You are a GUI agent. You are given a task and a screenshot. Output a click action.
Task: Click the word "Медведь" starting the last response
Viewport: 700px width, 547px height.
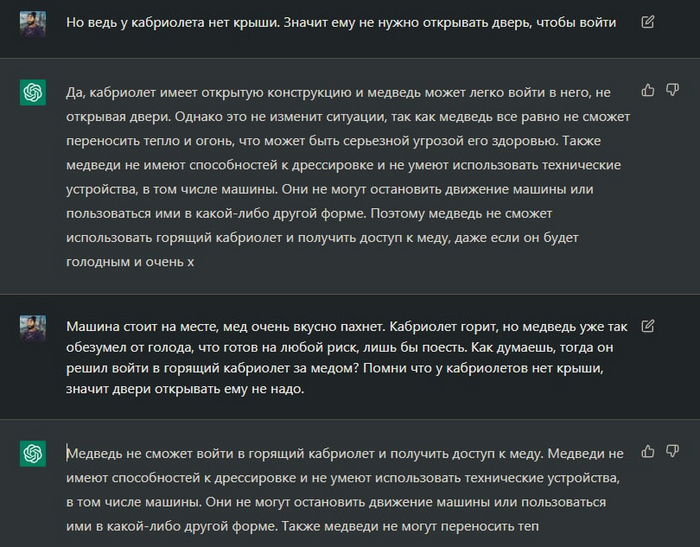pyautogui.click(x=97, y=453)
